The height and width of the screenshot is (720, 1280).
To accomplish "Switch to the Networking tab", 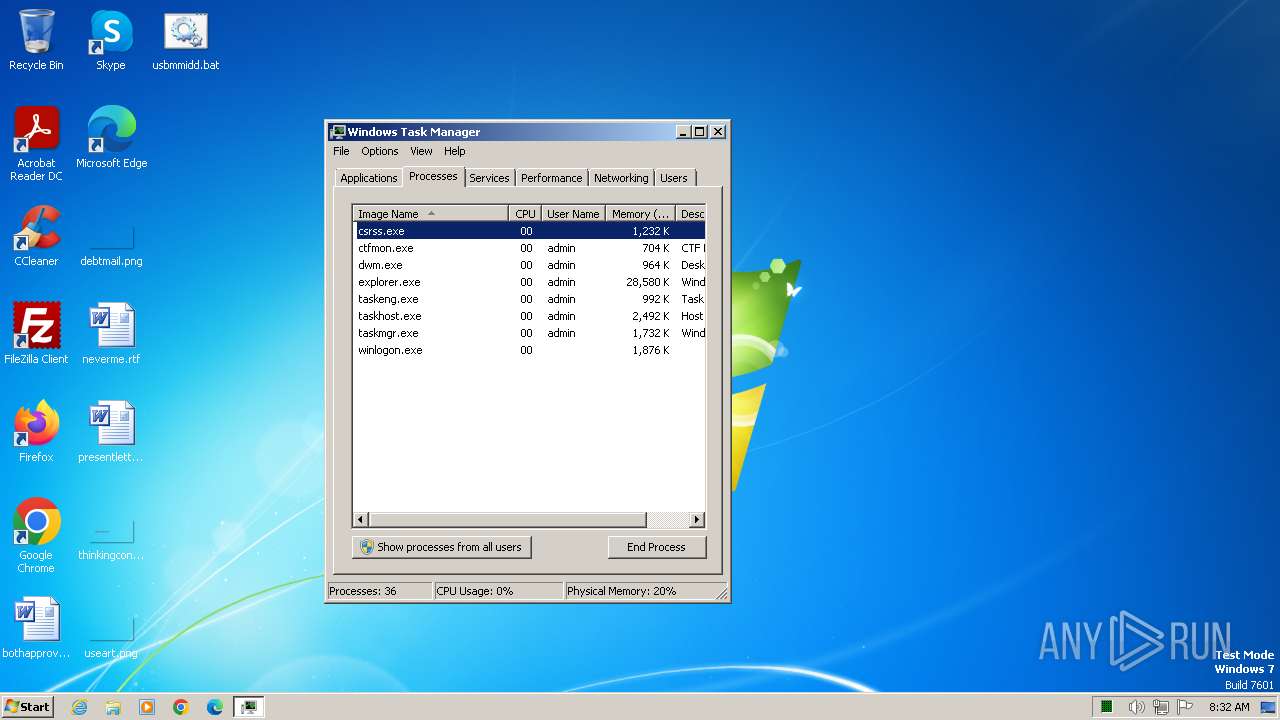I will [x=621, y=178].
